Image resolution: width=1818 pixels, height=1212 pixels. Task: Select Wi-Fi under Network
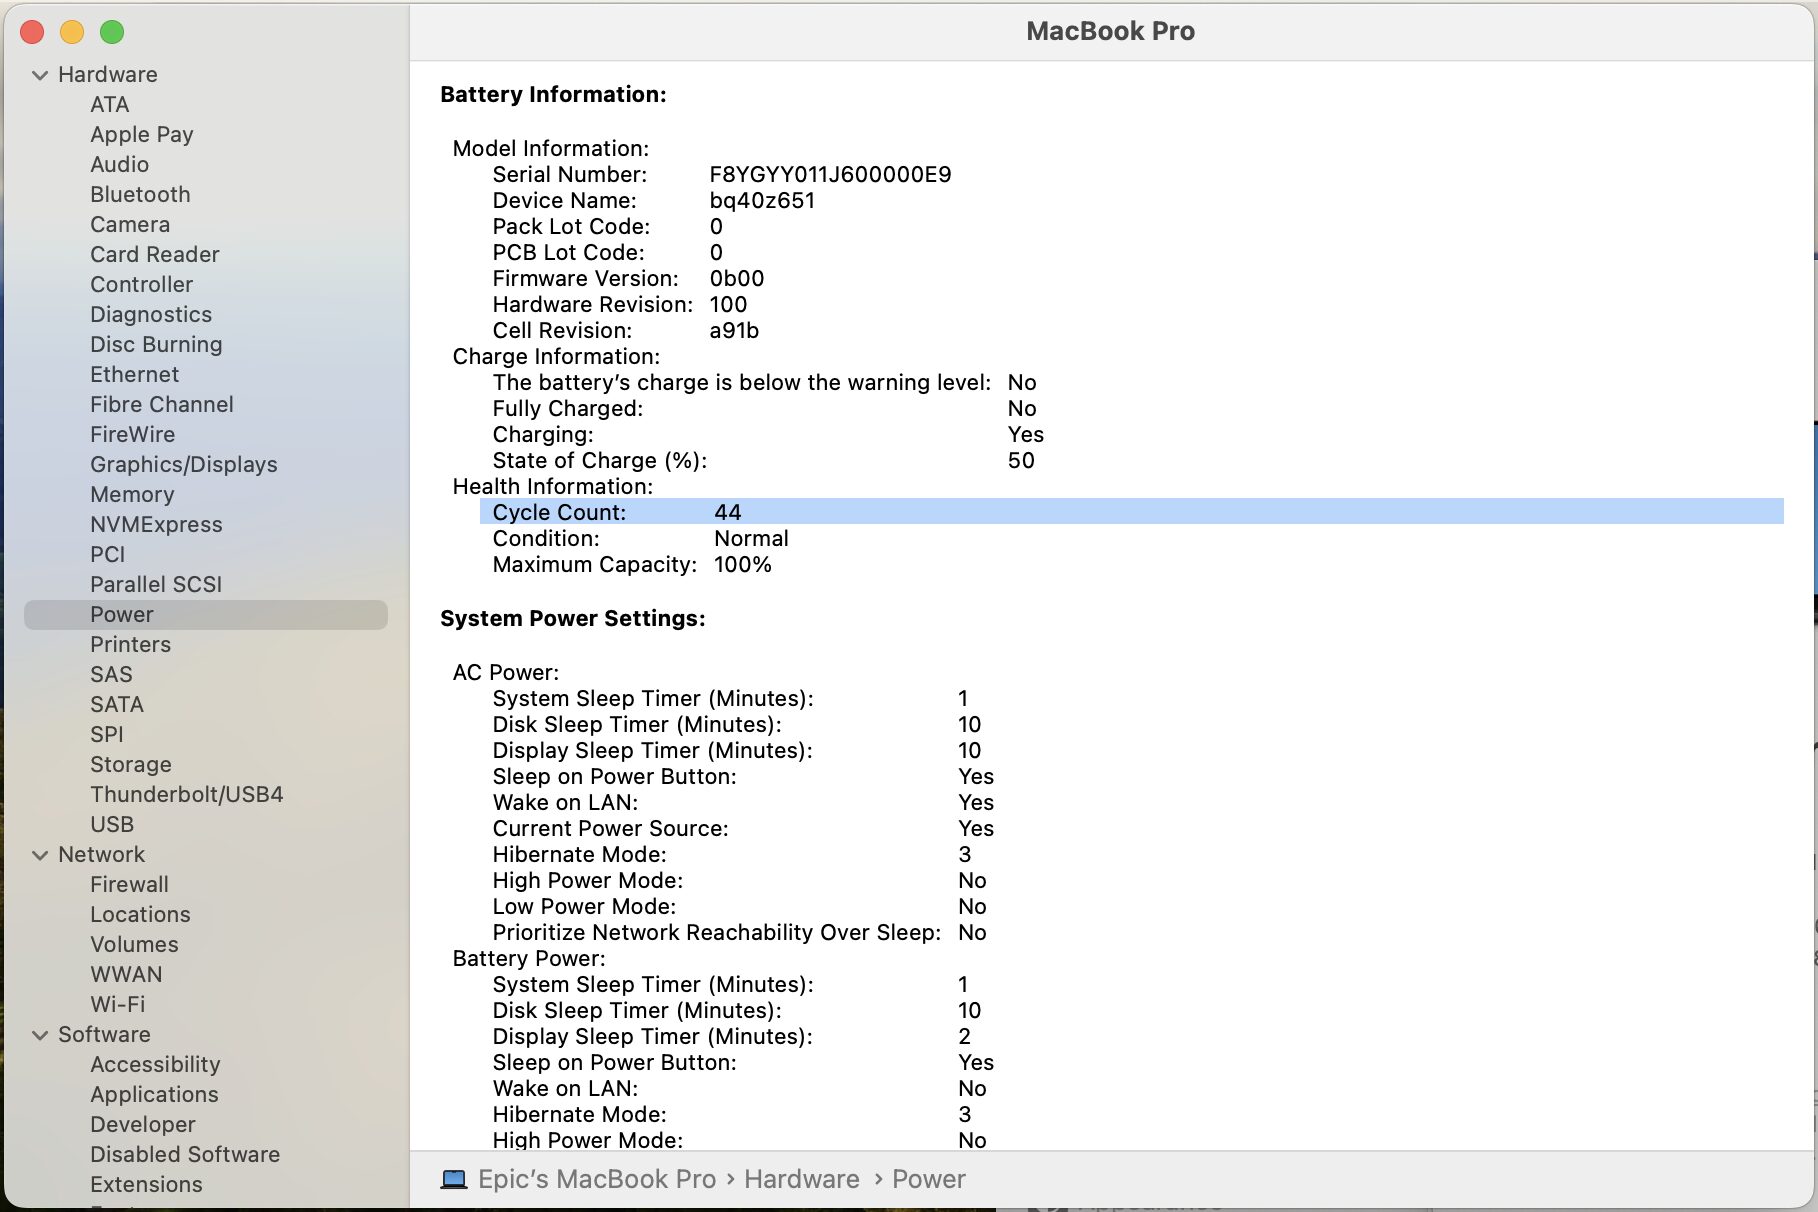pyautogui.click(x=117, y=1004)
